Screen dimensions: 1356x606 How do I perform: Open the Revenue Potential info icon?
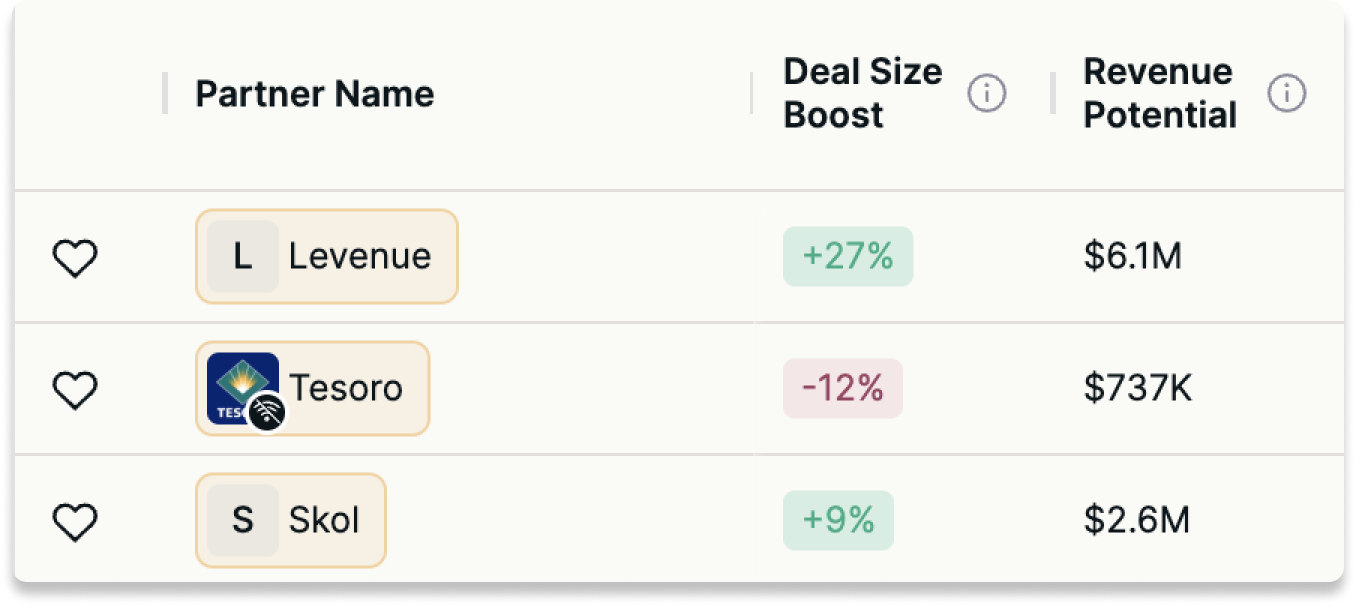tap(1287, 94)
